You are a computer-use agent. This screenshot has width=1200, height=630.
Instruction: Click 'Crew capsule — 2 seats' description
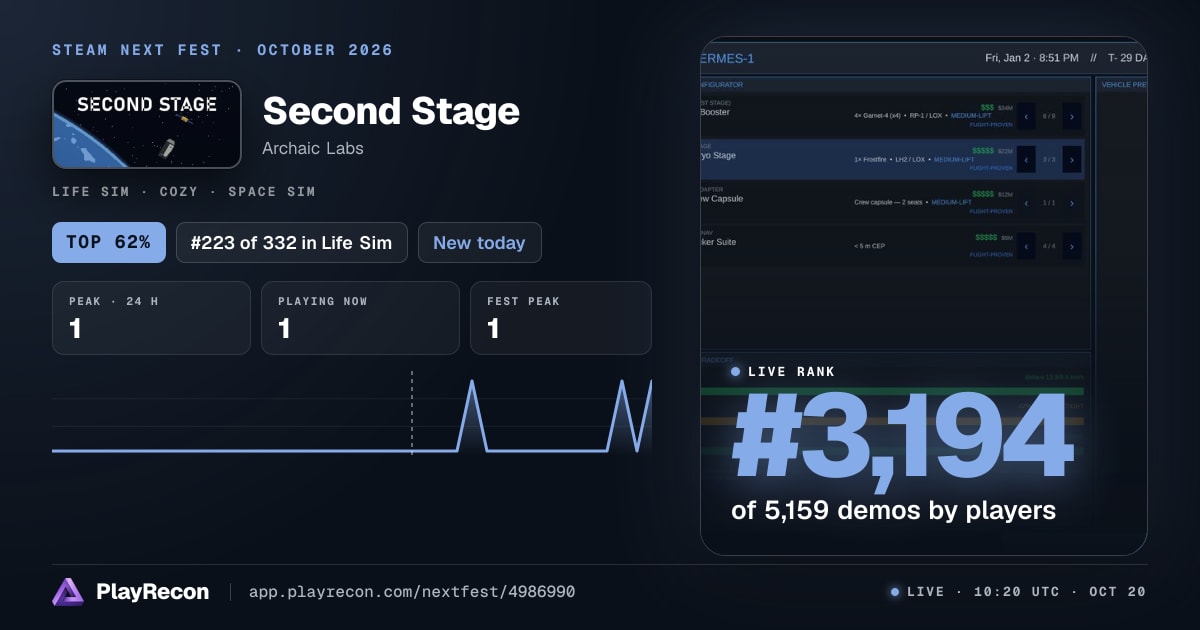tap(888, 203)
